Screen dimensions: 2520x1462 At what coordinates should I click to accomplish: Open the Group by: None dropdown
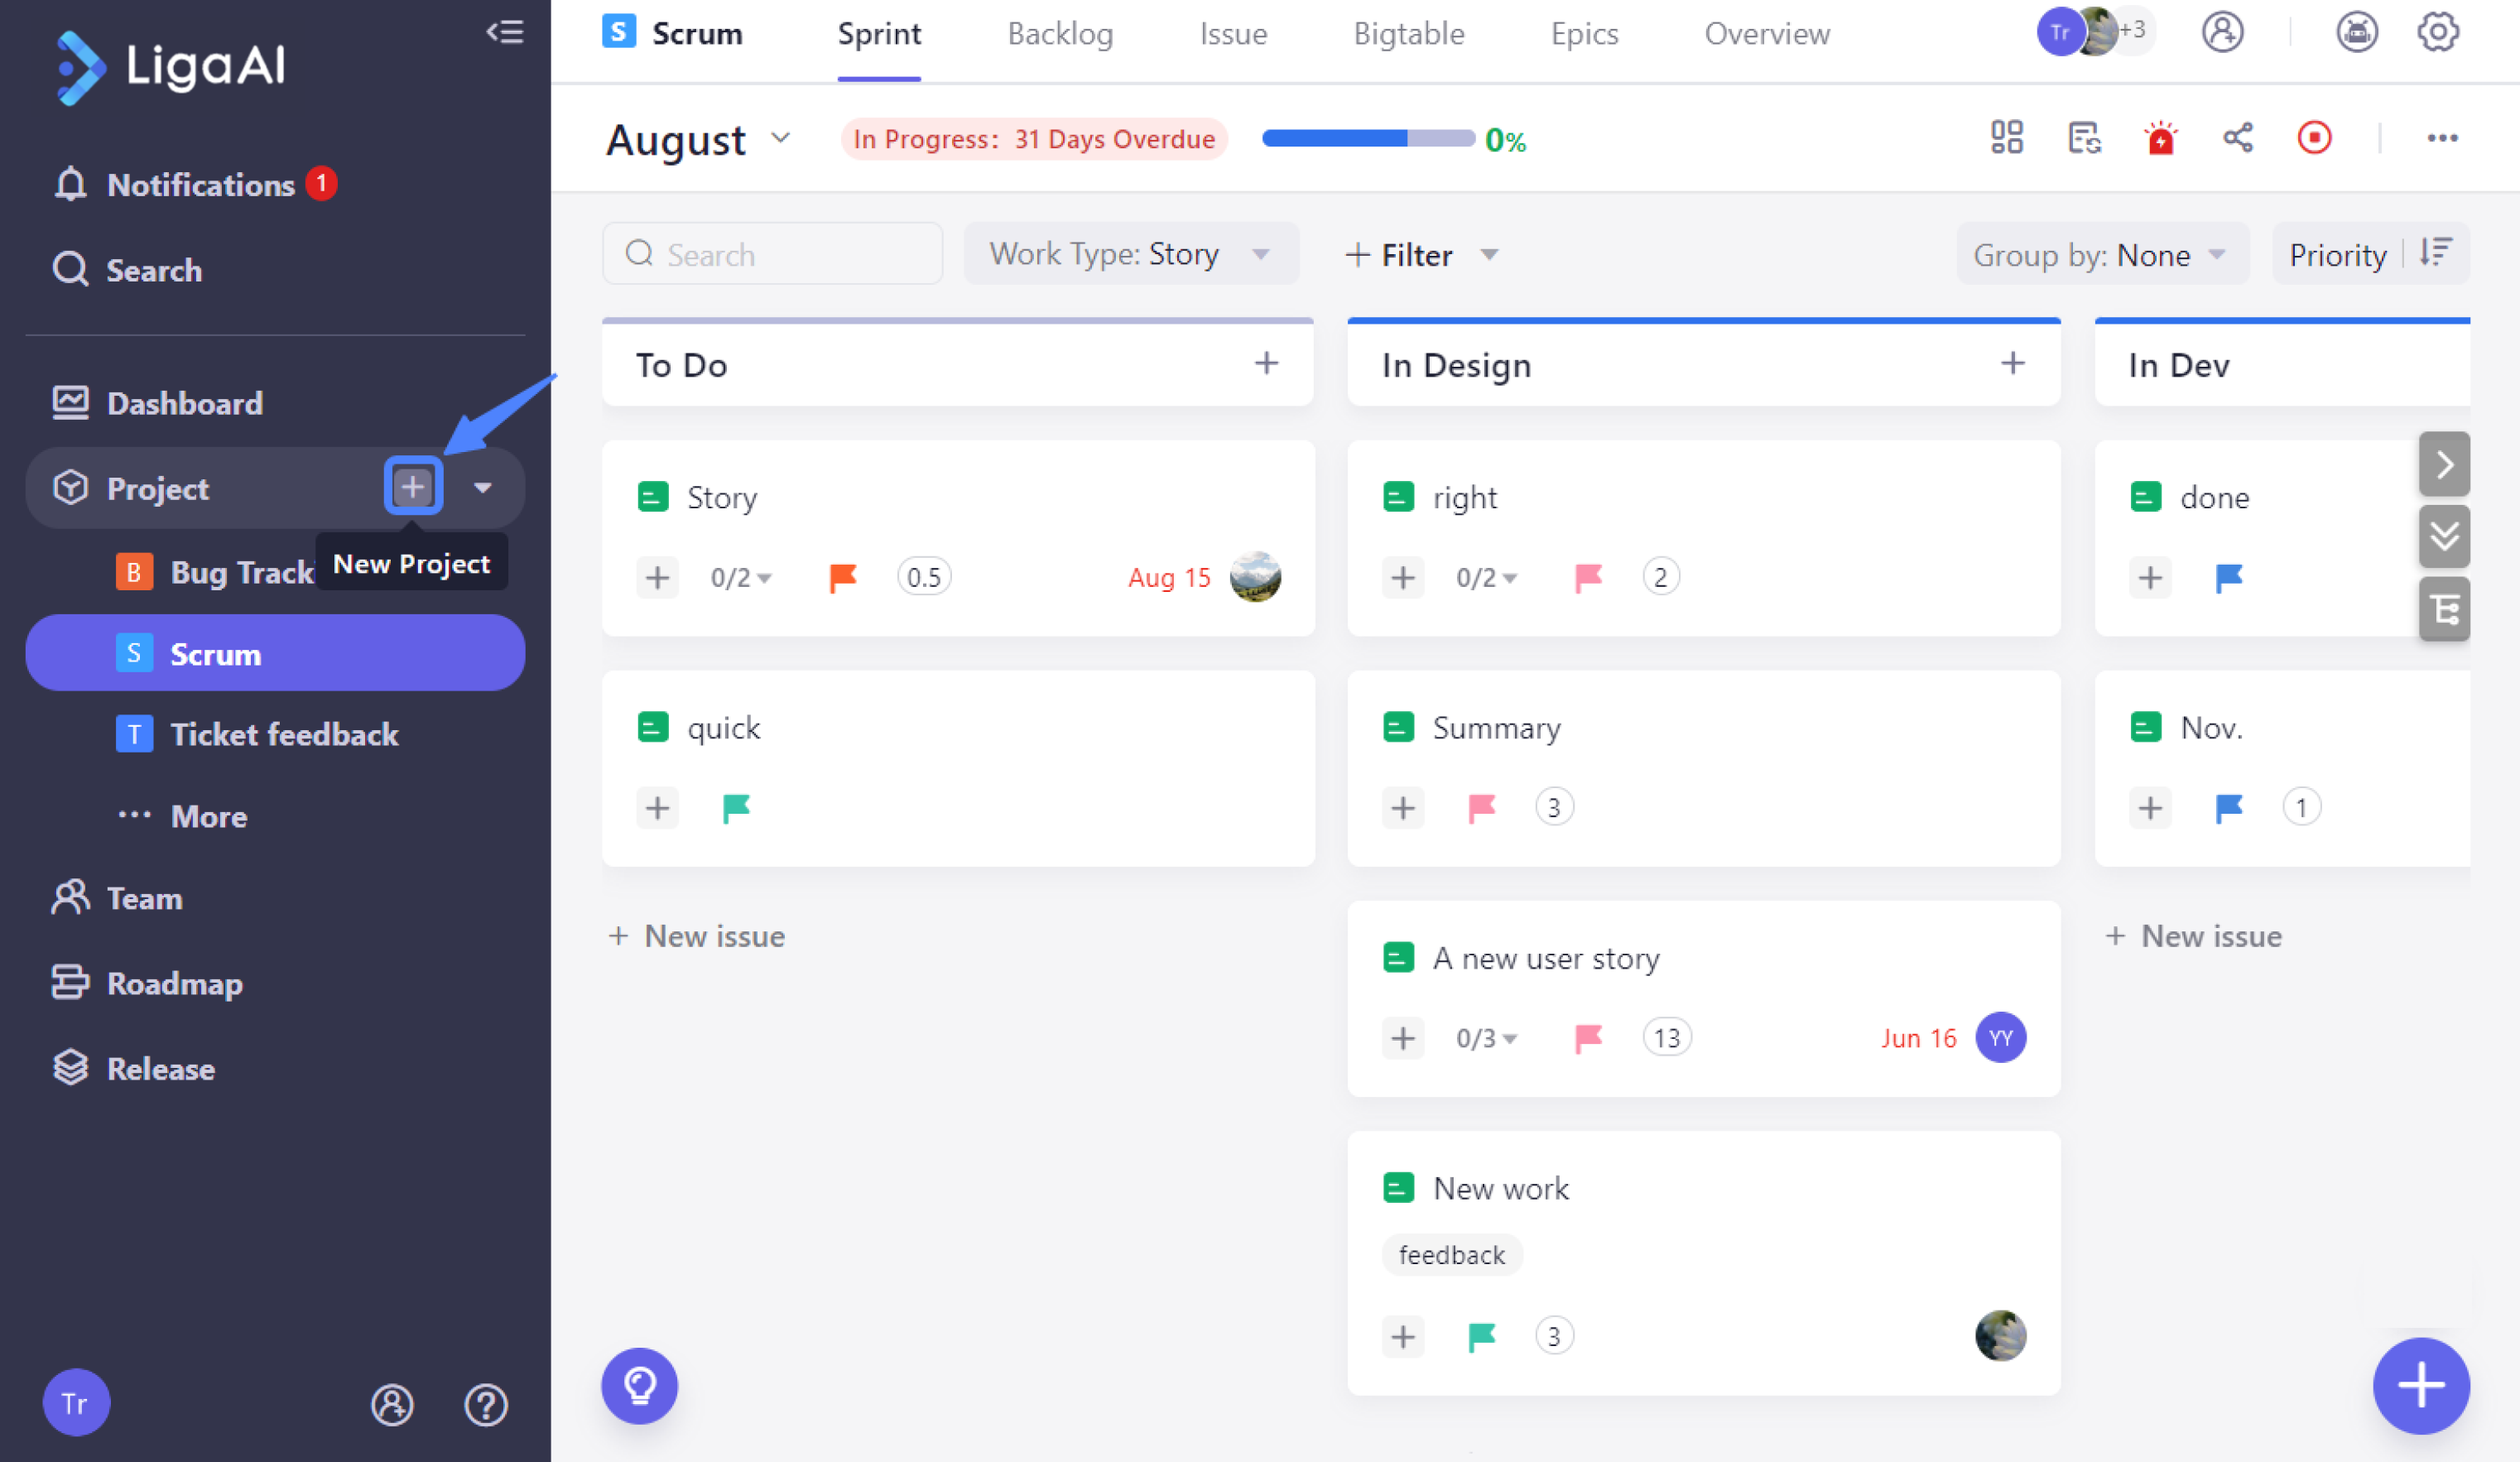click(2101, 254)
